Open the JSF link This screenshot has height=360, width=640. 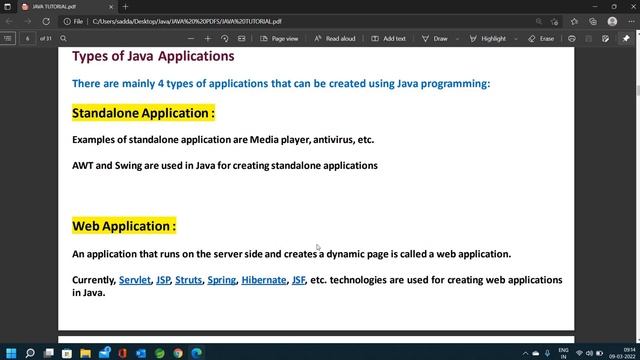[x=298, y=280]
